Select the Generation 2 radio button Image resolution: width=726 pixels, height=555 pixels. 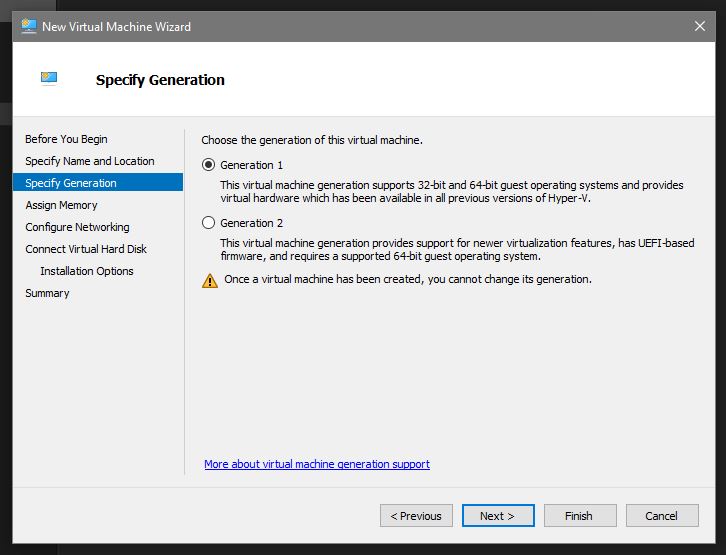point(209,223)
